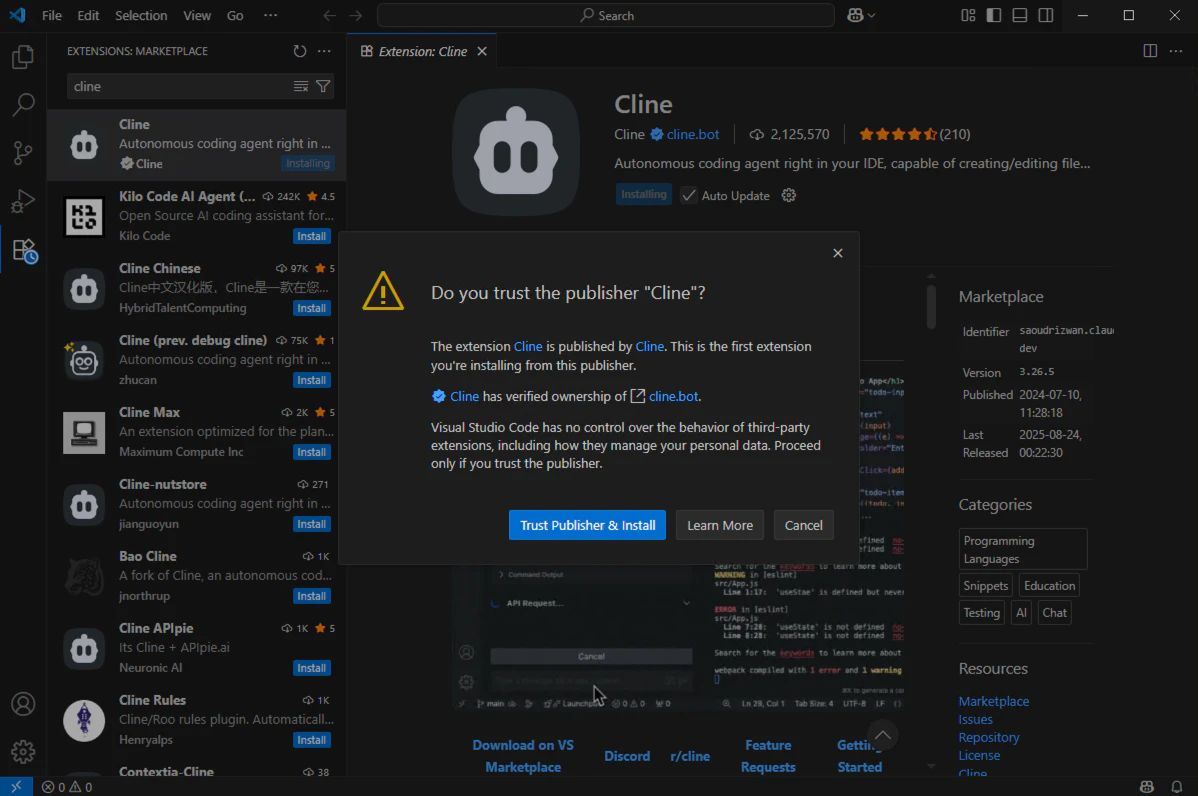This screenshot has width=1198, height=796.
Task: Toggle bottom panel visibility
Action: [x=1020, y=15]
